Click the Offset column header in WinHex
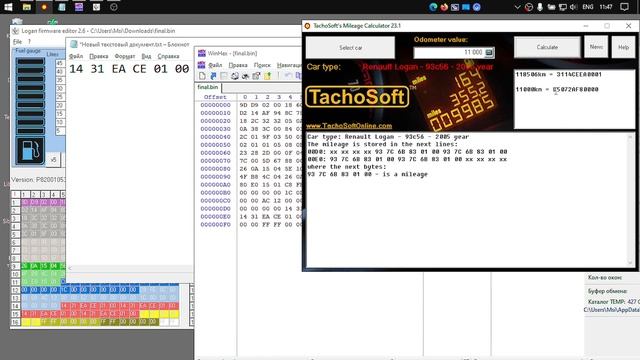Image resolution: width=640 pixels, height=360 pixels. click(x=215, y=97)
